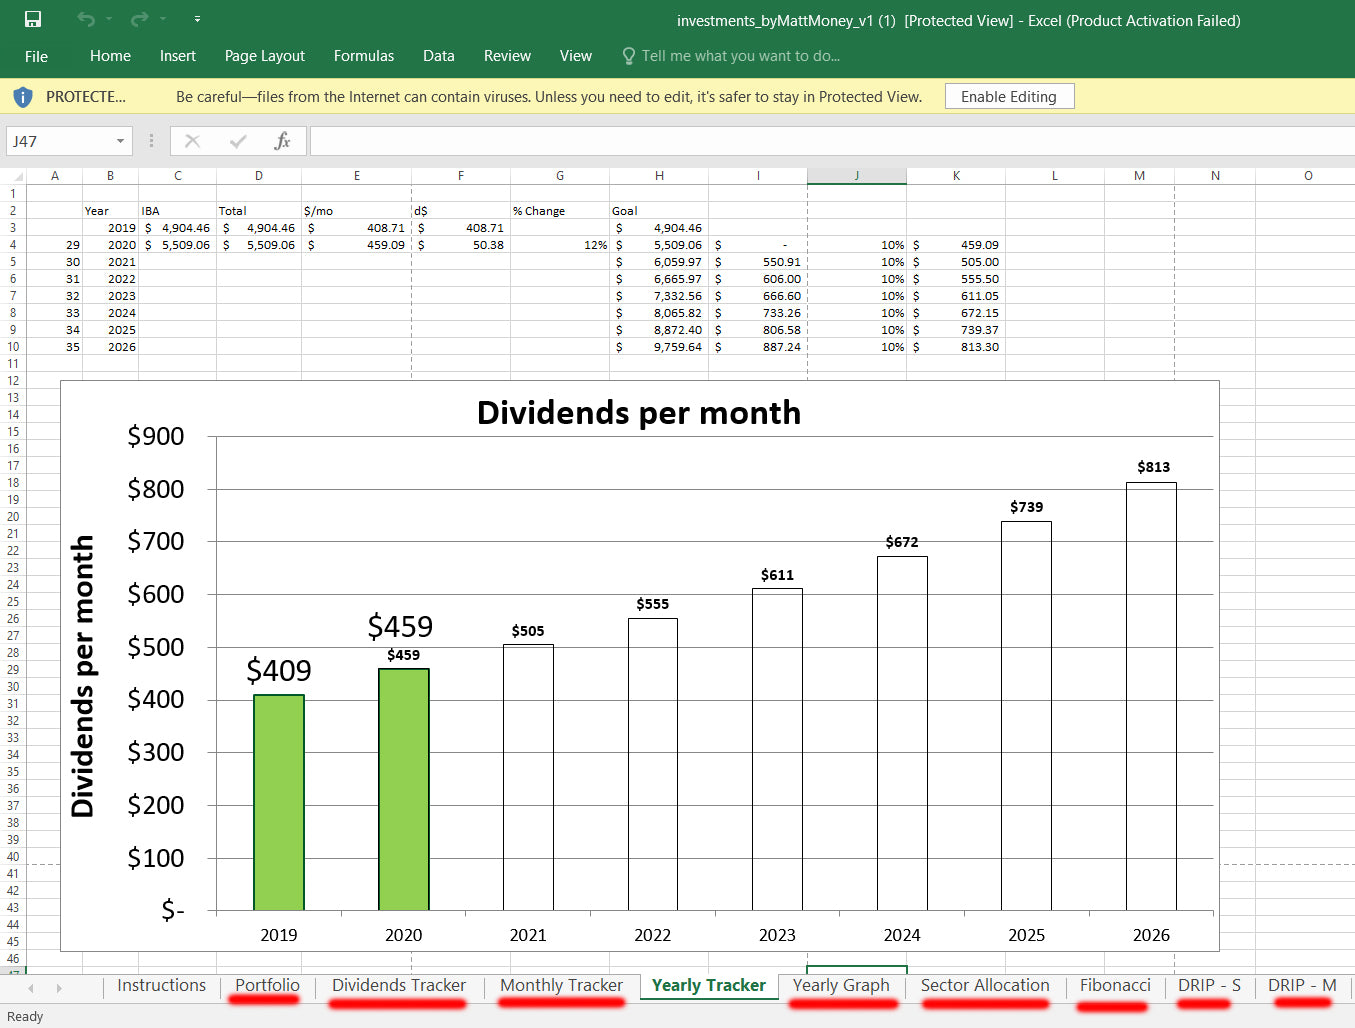Click inside the formula bar input
This screenshot has height=1028, width=1355.
[830, 141]
